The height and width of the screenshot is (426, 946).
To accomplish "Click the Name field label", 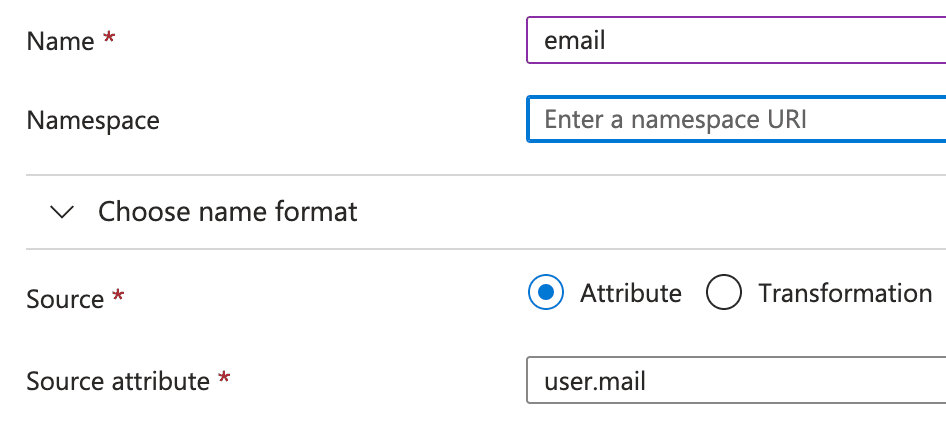I will point(60,41).
